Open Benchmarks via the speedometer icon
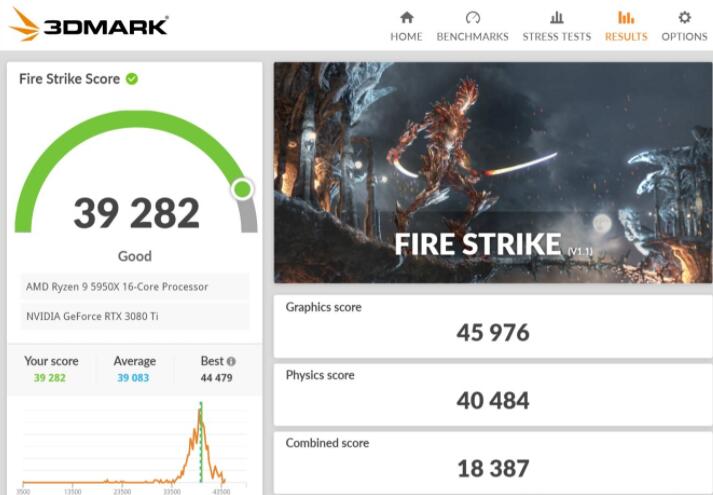Image resolution: width=713 pixels, height=495 pixels. point(473,18)
